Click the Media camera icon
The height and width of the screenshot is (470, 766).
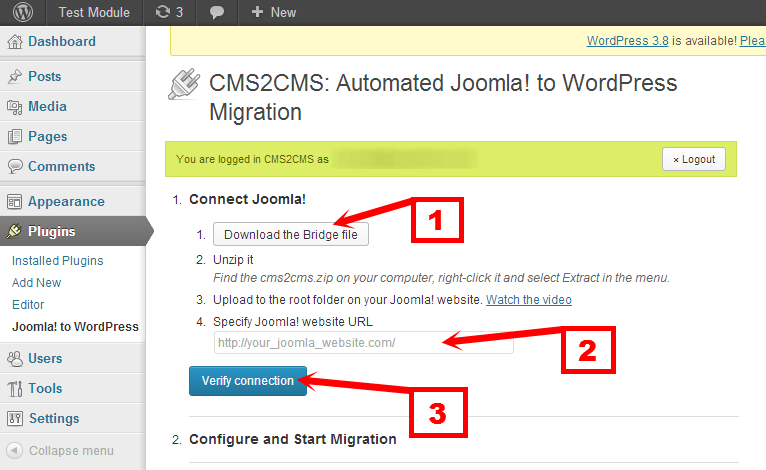click(15, 107)
